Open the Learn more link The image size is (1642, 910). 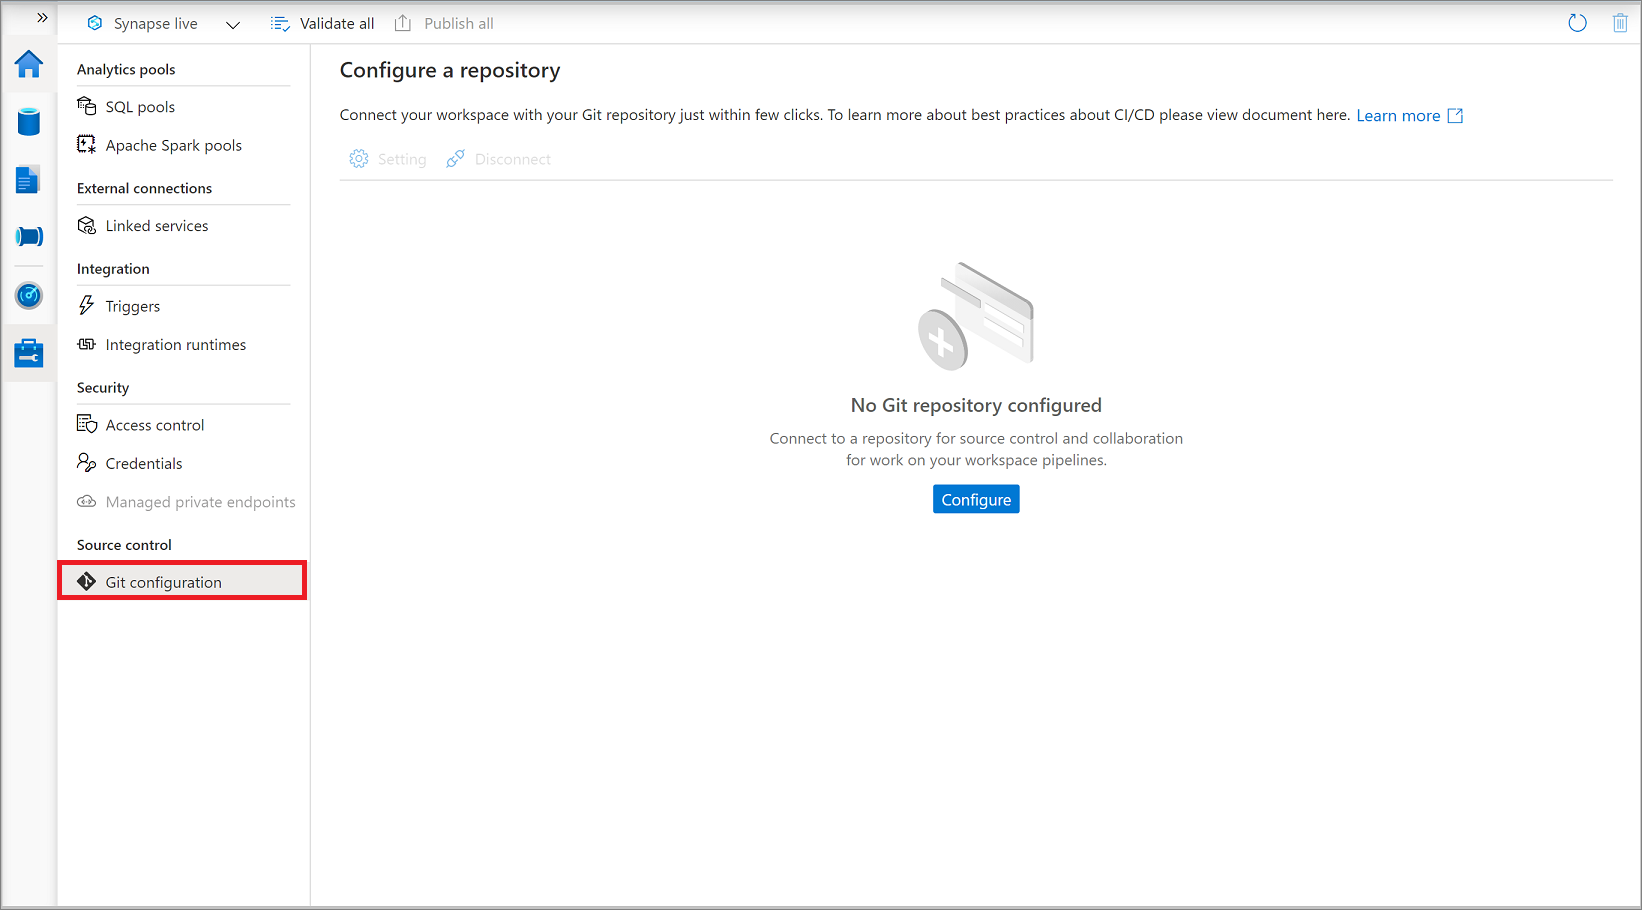[1399, 115]
